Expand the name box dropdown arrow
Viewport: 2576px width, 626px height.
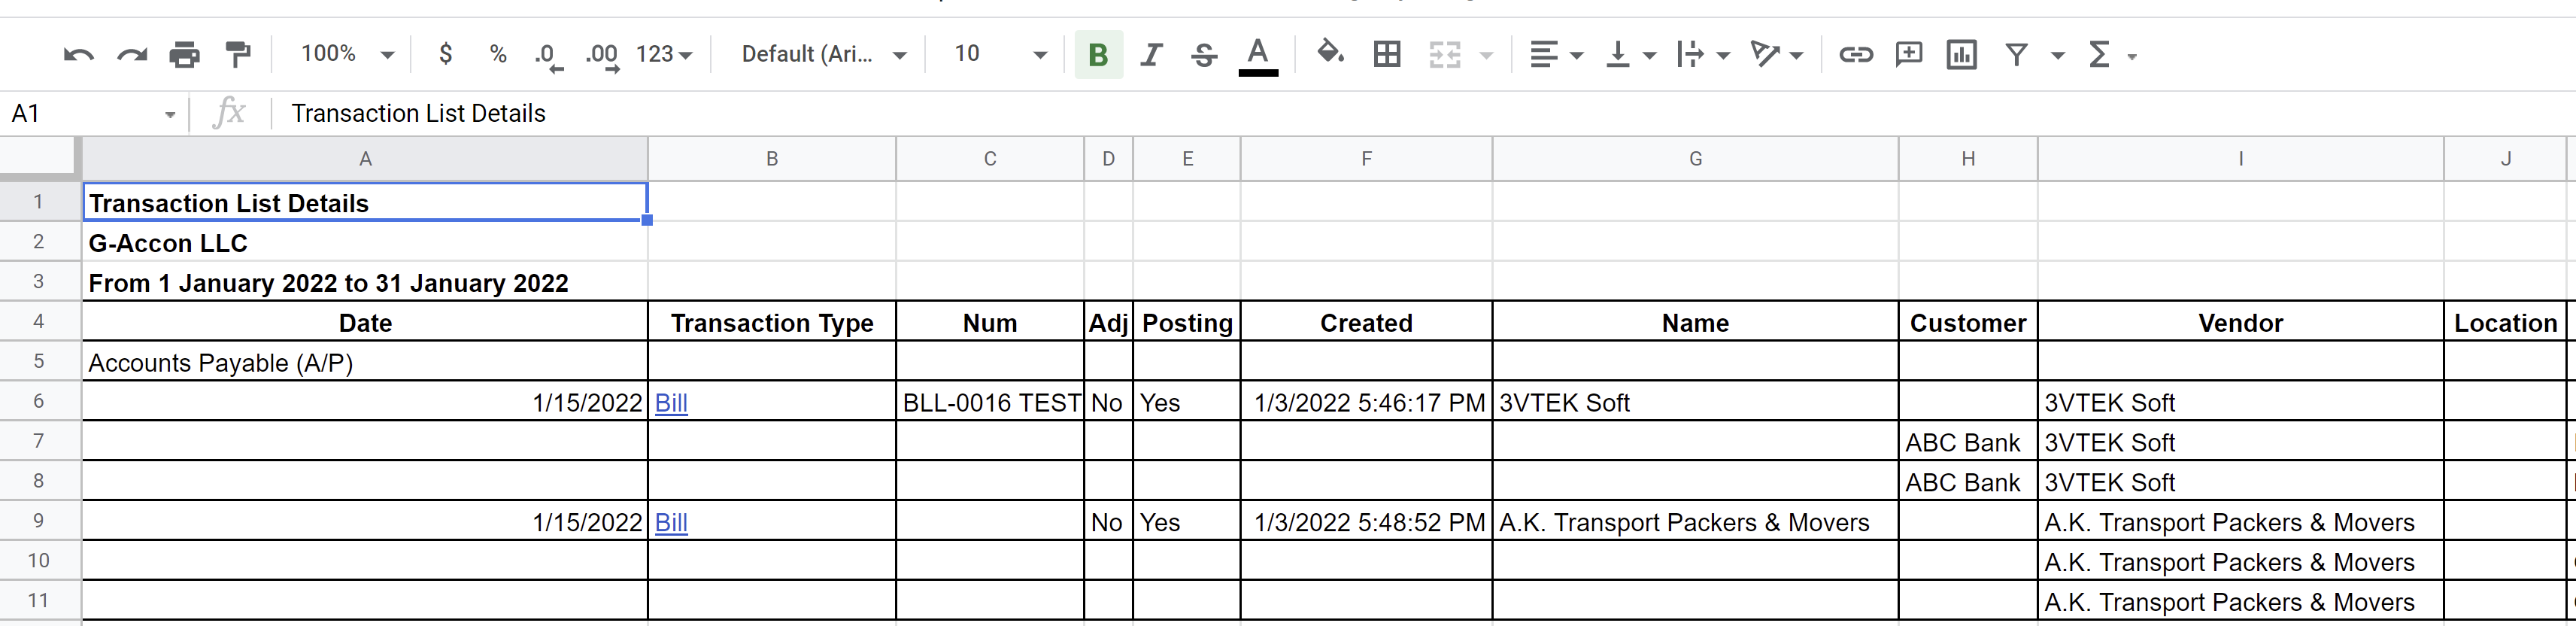pyautogui.click(x=170, y=115)
